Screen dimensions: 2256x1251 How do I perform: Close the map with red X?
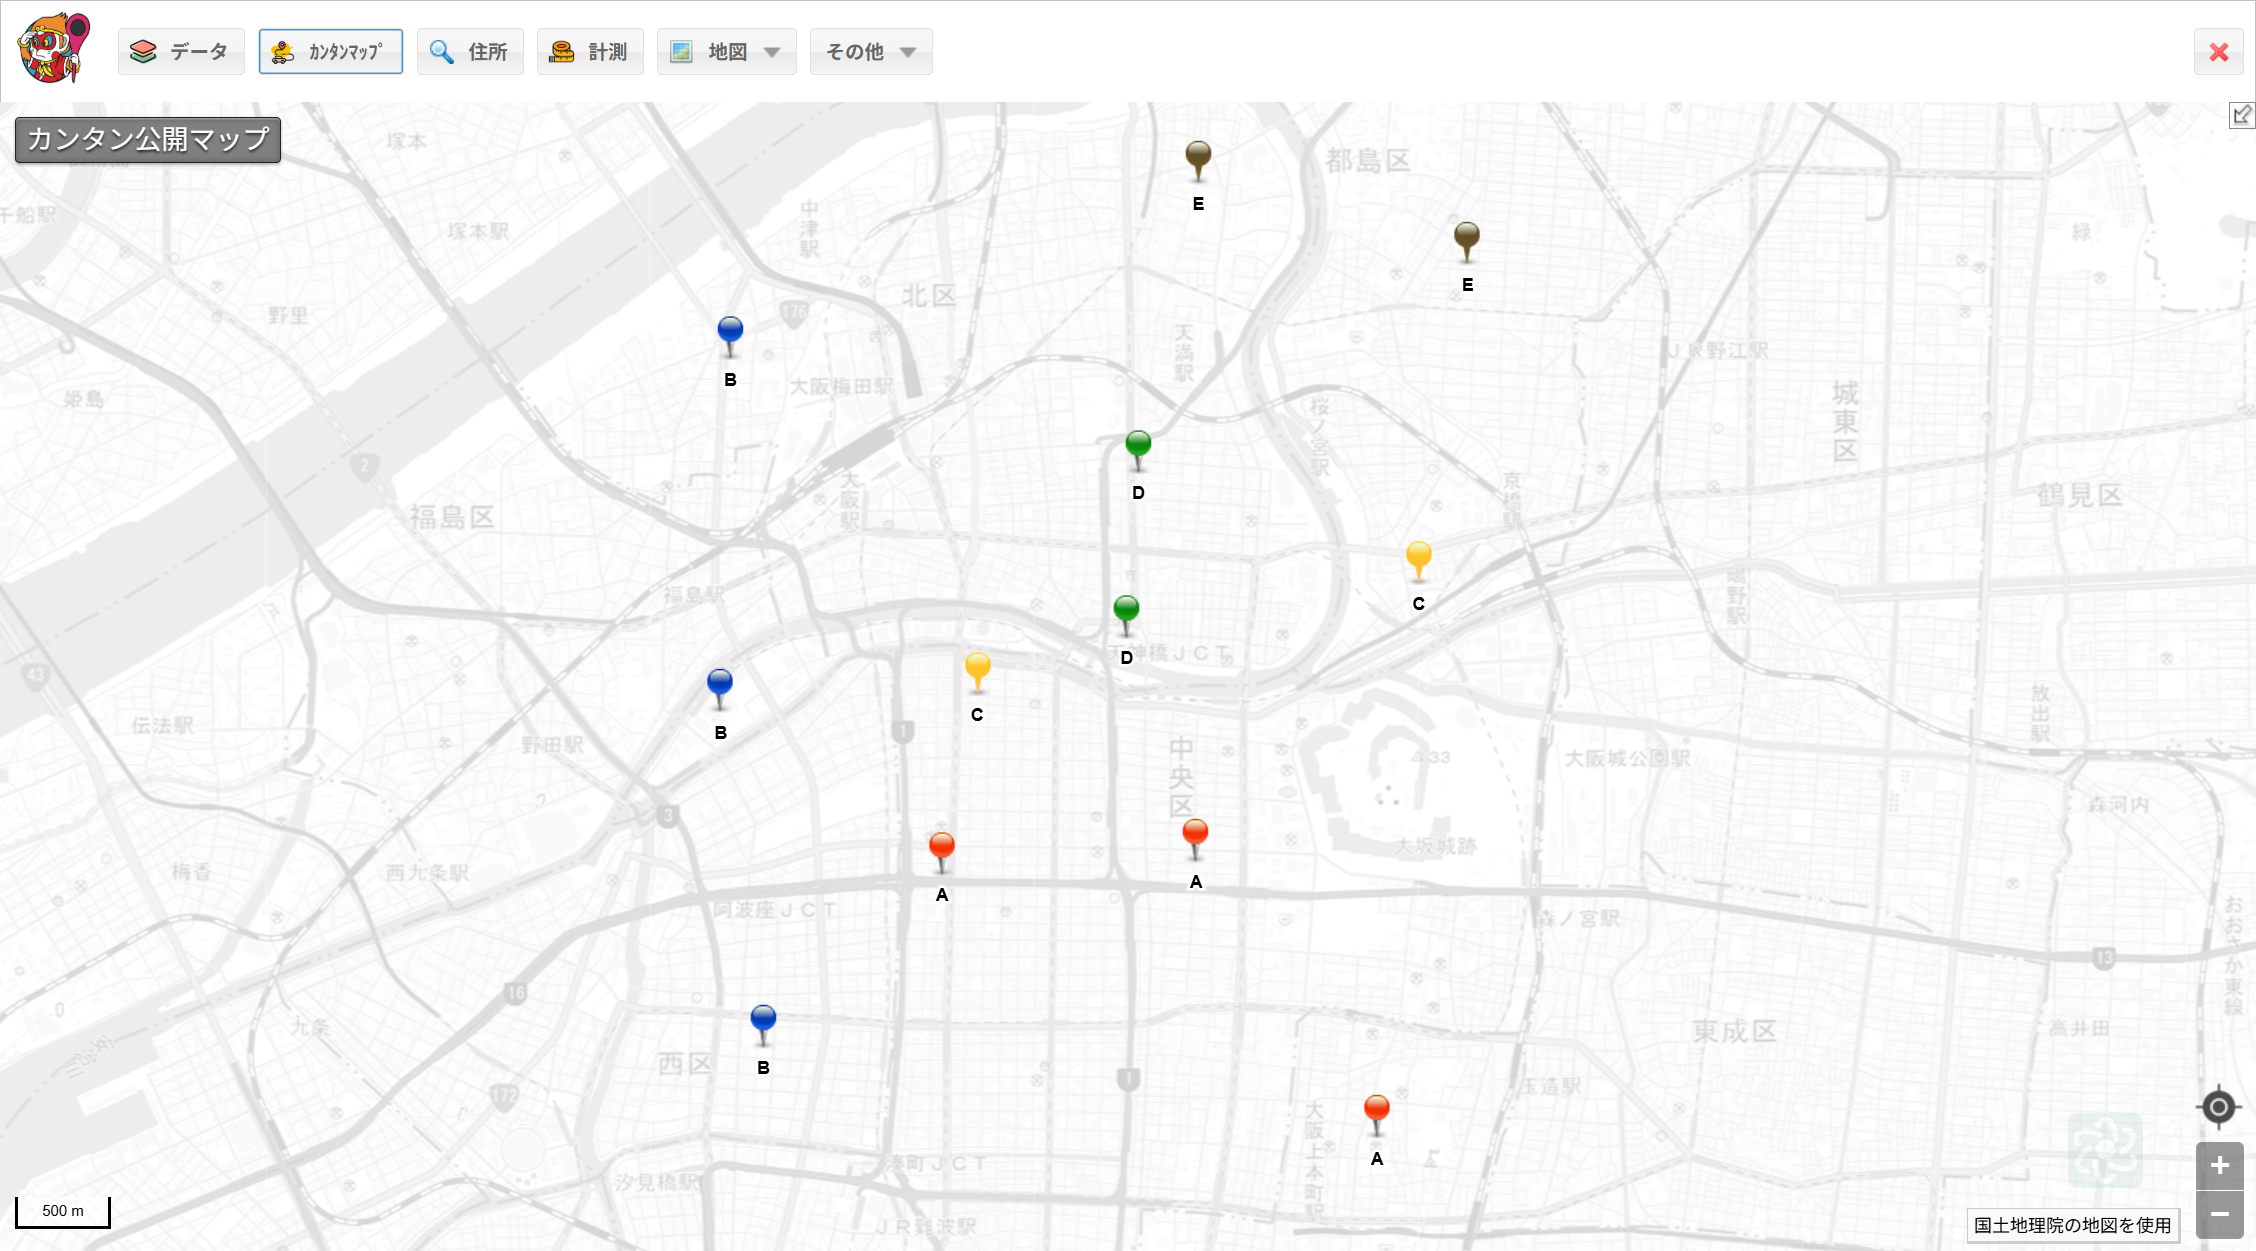click(x=2218, y=52)
